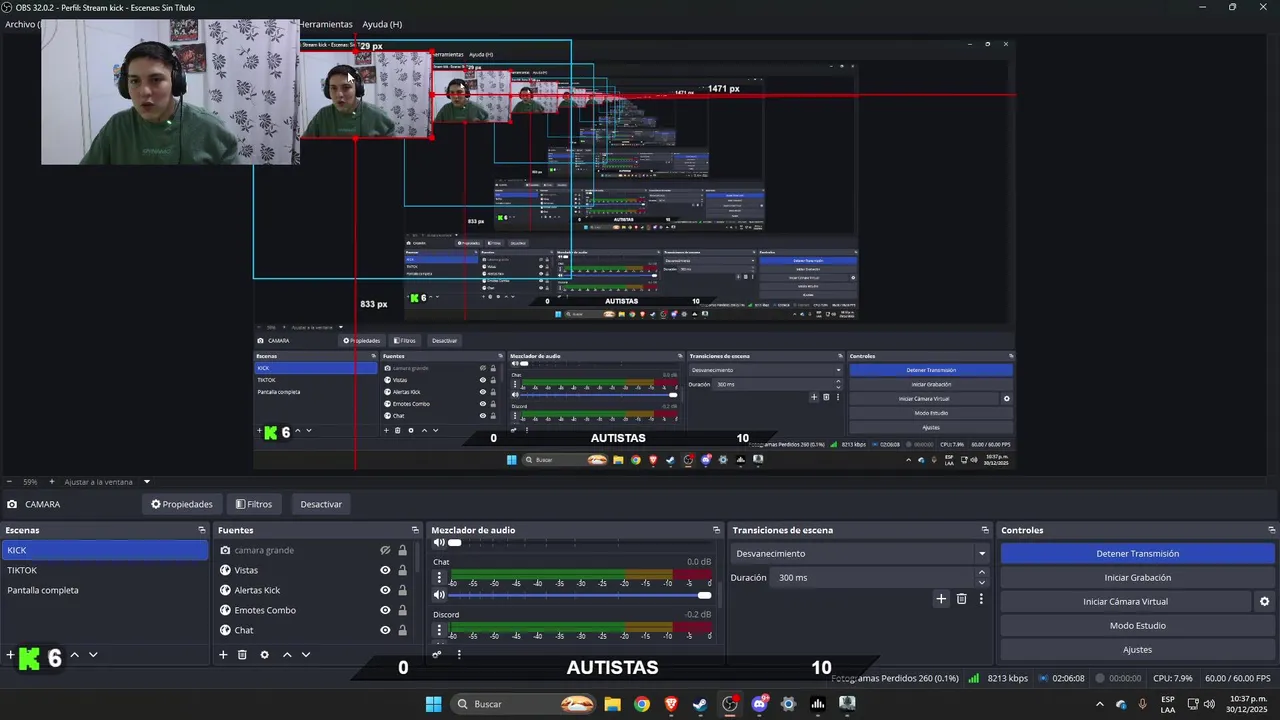This screenshot has width=1280, height=720.
Task: Show the camara grande source
Action: tap(385, 550)
